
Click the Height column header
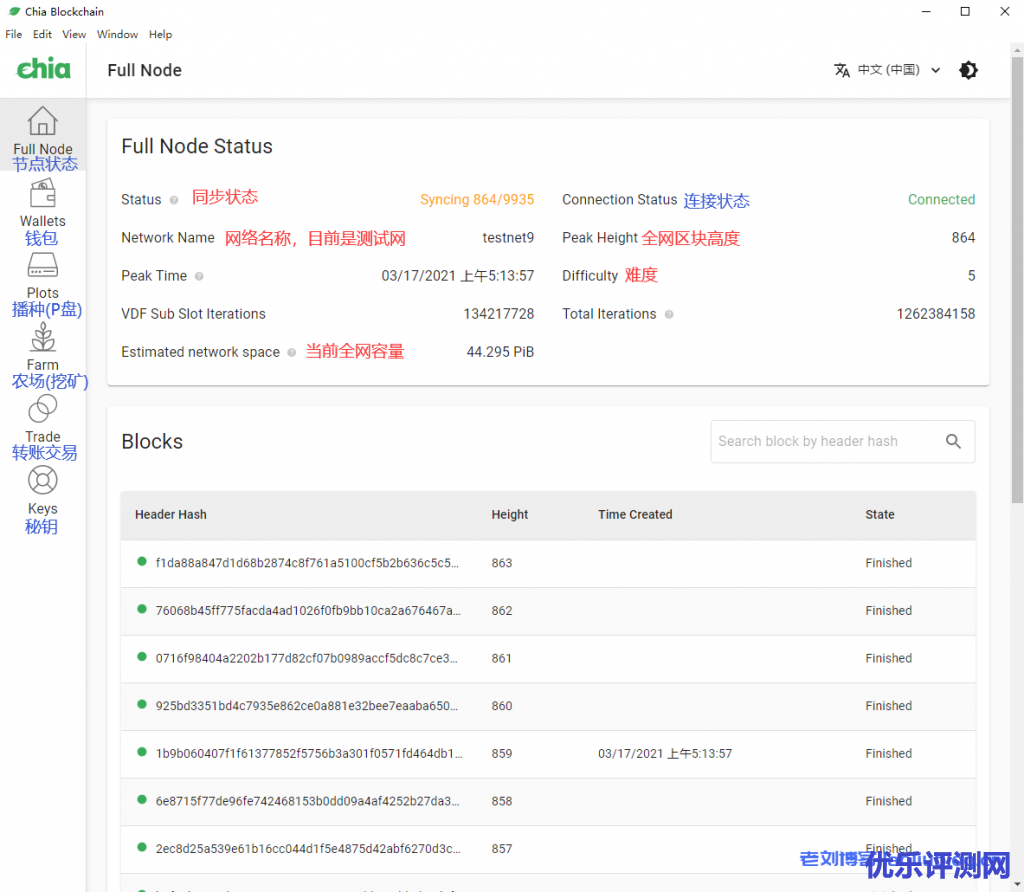(509, 515)
